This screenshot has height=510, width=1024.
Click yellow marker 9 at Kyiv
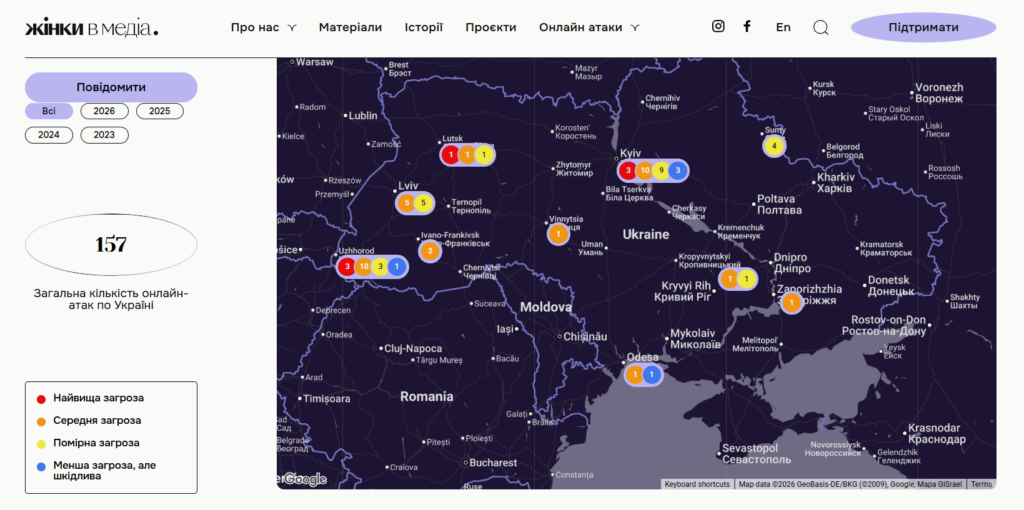pos(662,171)
